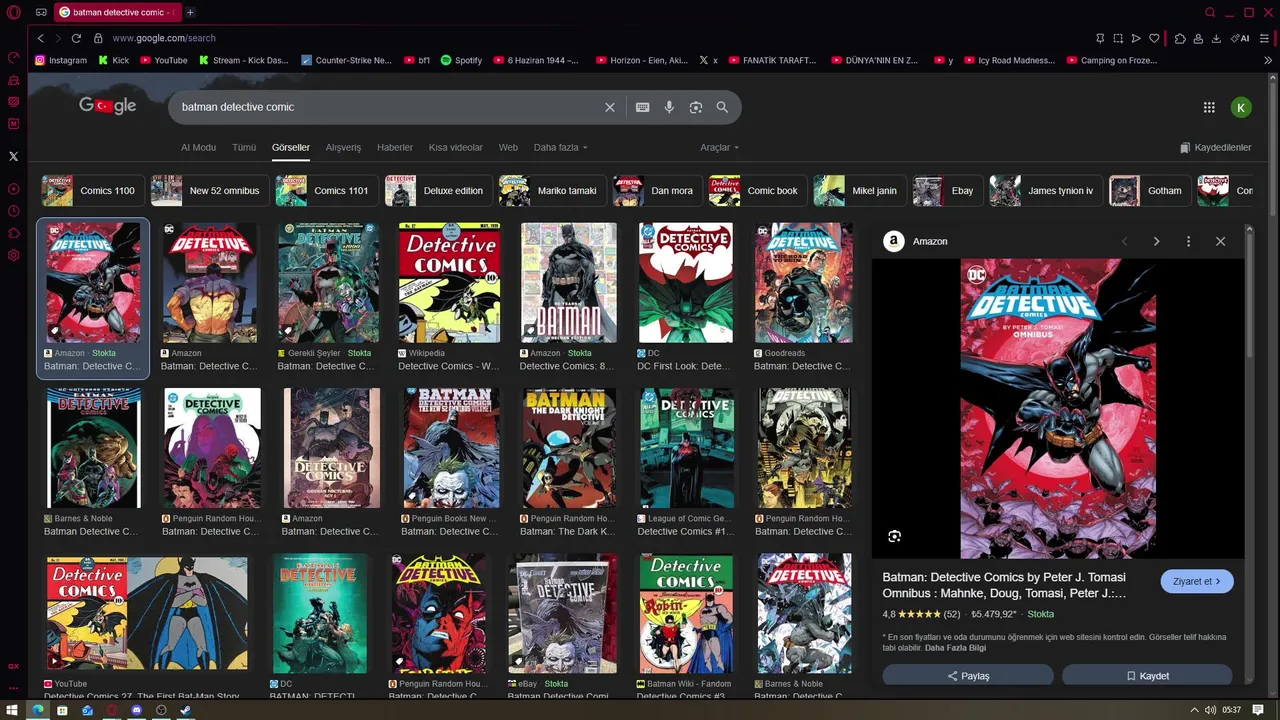Viewport: 1280px width, 720px height.
Task: Click the address bar URL
Action: (164, 38)
